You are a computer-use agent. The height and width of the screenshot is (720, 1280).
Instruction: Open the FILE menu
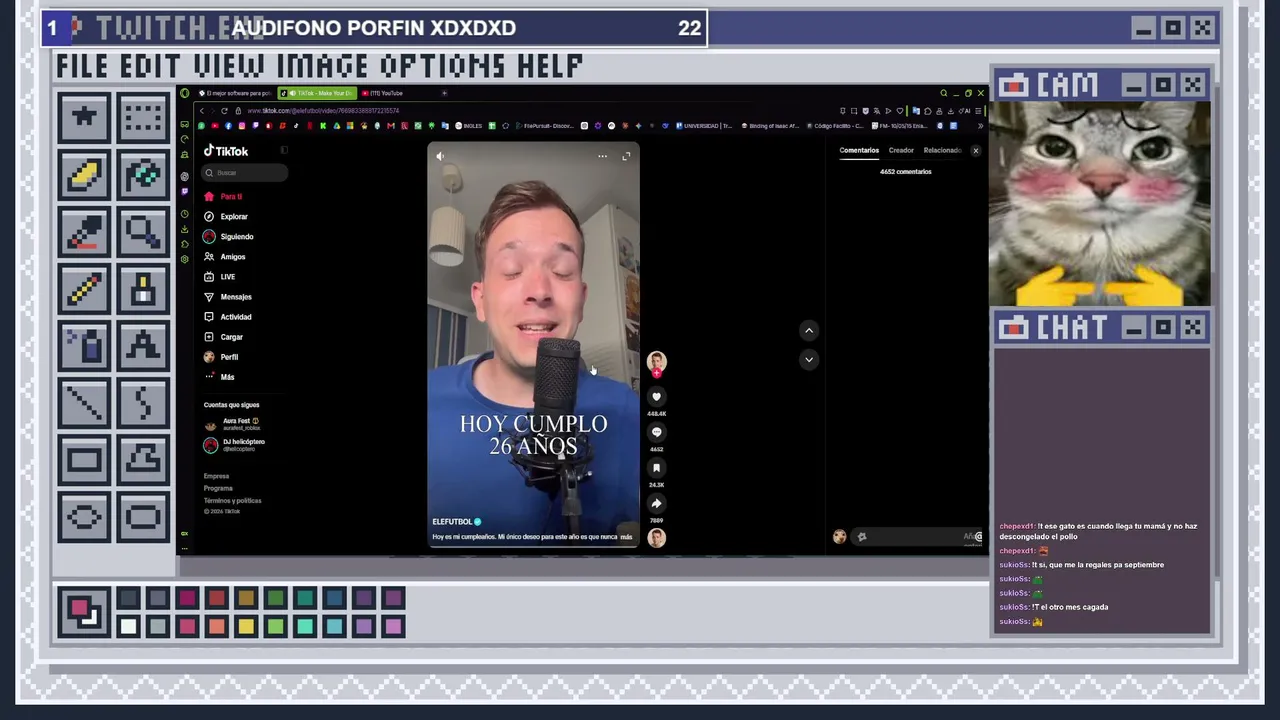point(84,67)
